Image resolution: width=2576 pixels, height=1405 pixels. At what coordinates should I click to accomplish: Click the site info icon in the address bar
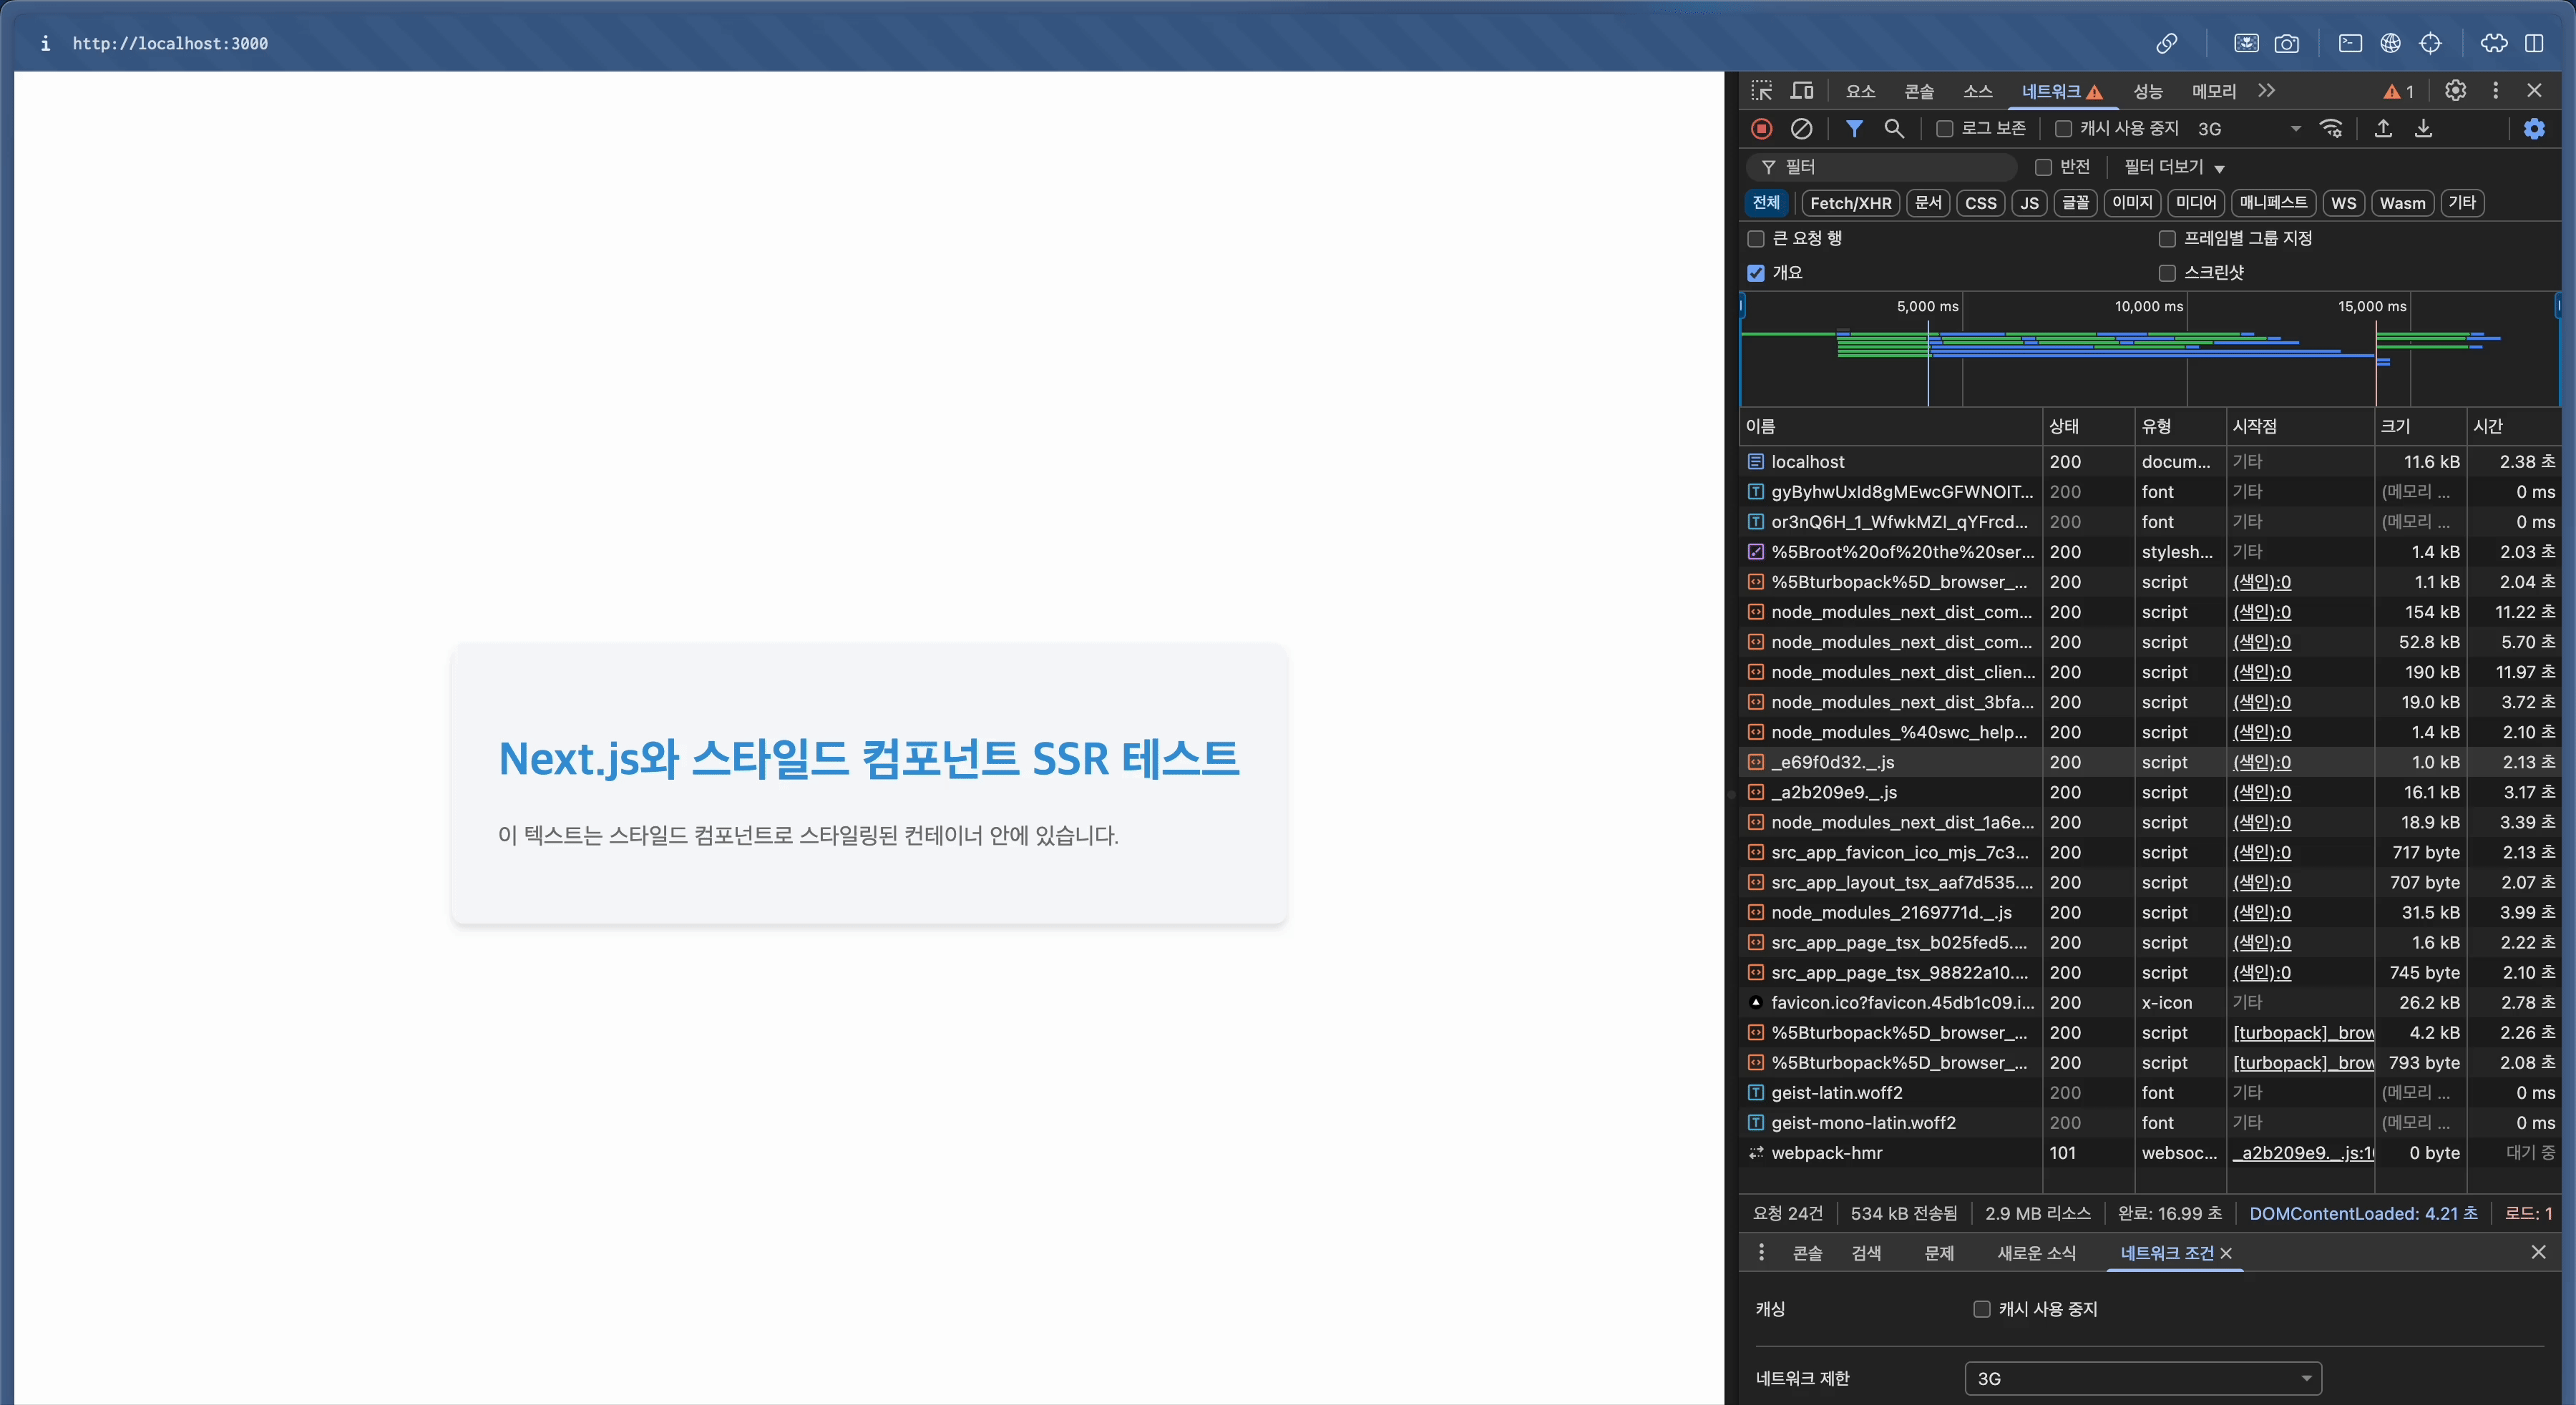point(45,43)
